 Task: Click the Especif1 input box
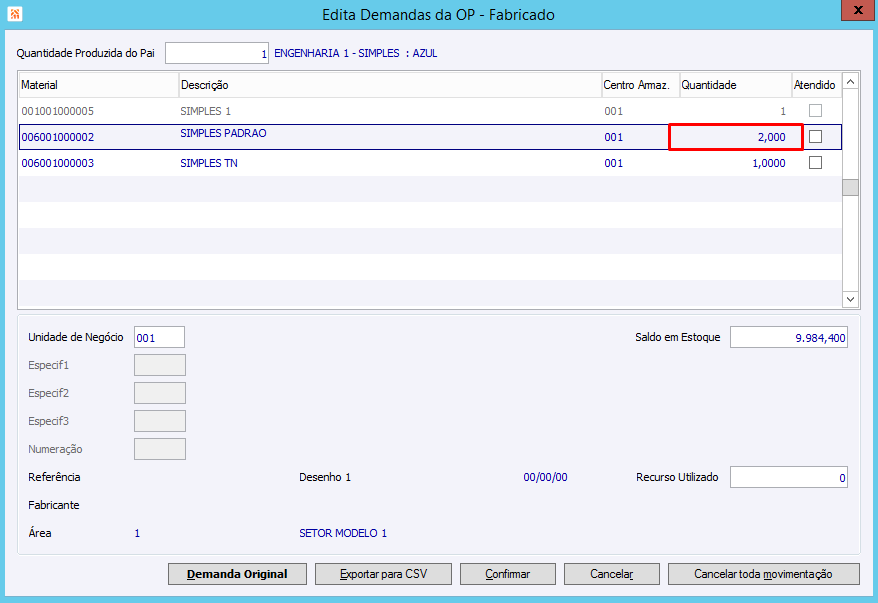160,365
